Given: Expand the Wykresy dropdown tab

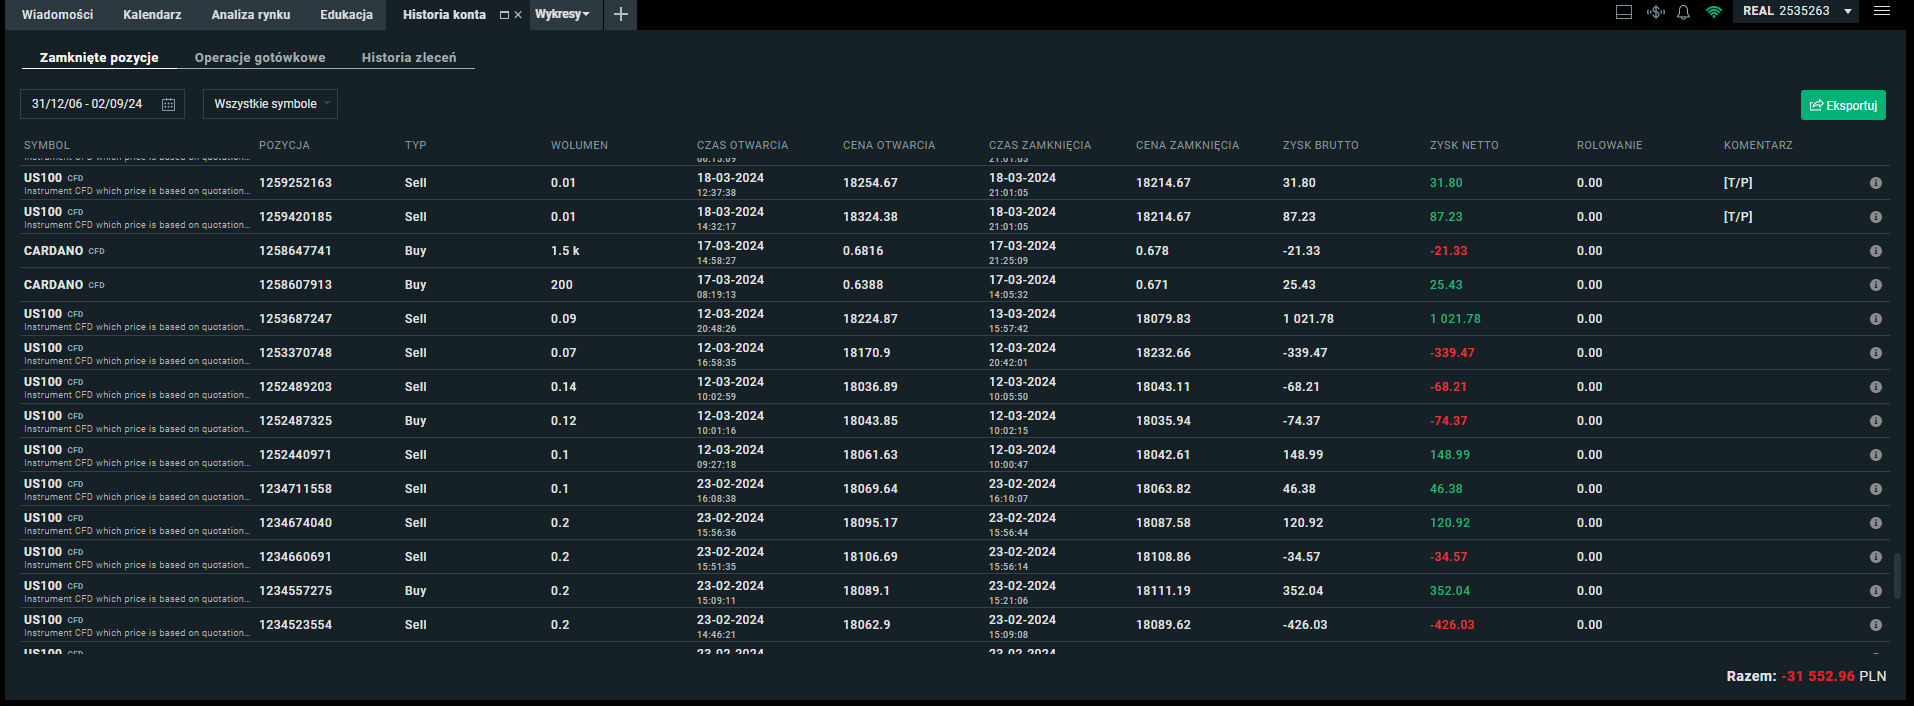Looking at the screenshot, I should (x=563, y=14).
